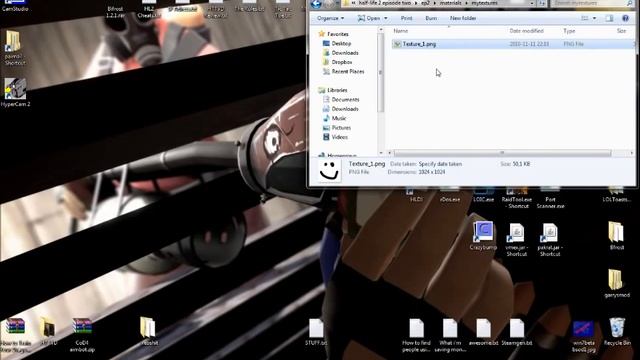The width and height of the screenshot is (640, 360).
Task: Select the STUFF.txt desktop file
Action: click(x=316, y=332)
